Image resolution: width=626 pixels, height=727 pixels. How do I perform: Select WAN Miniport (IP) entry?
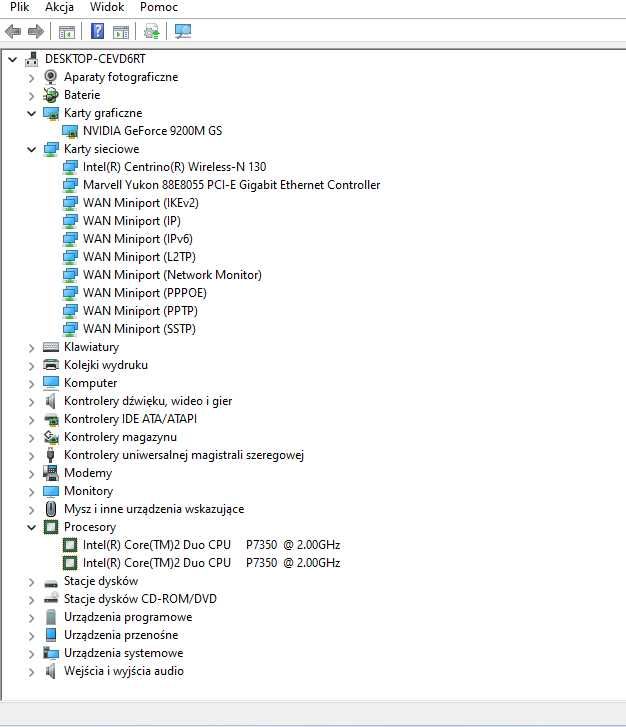[x=132, y=221]
